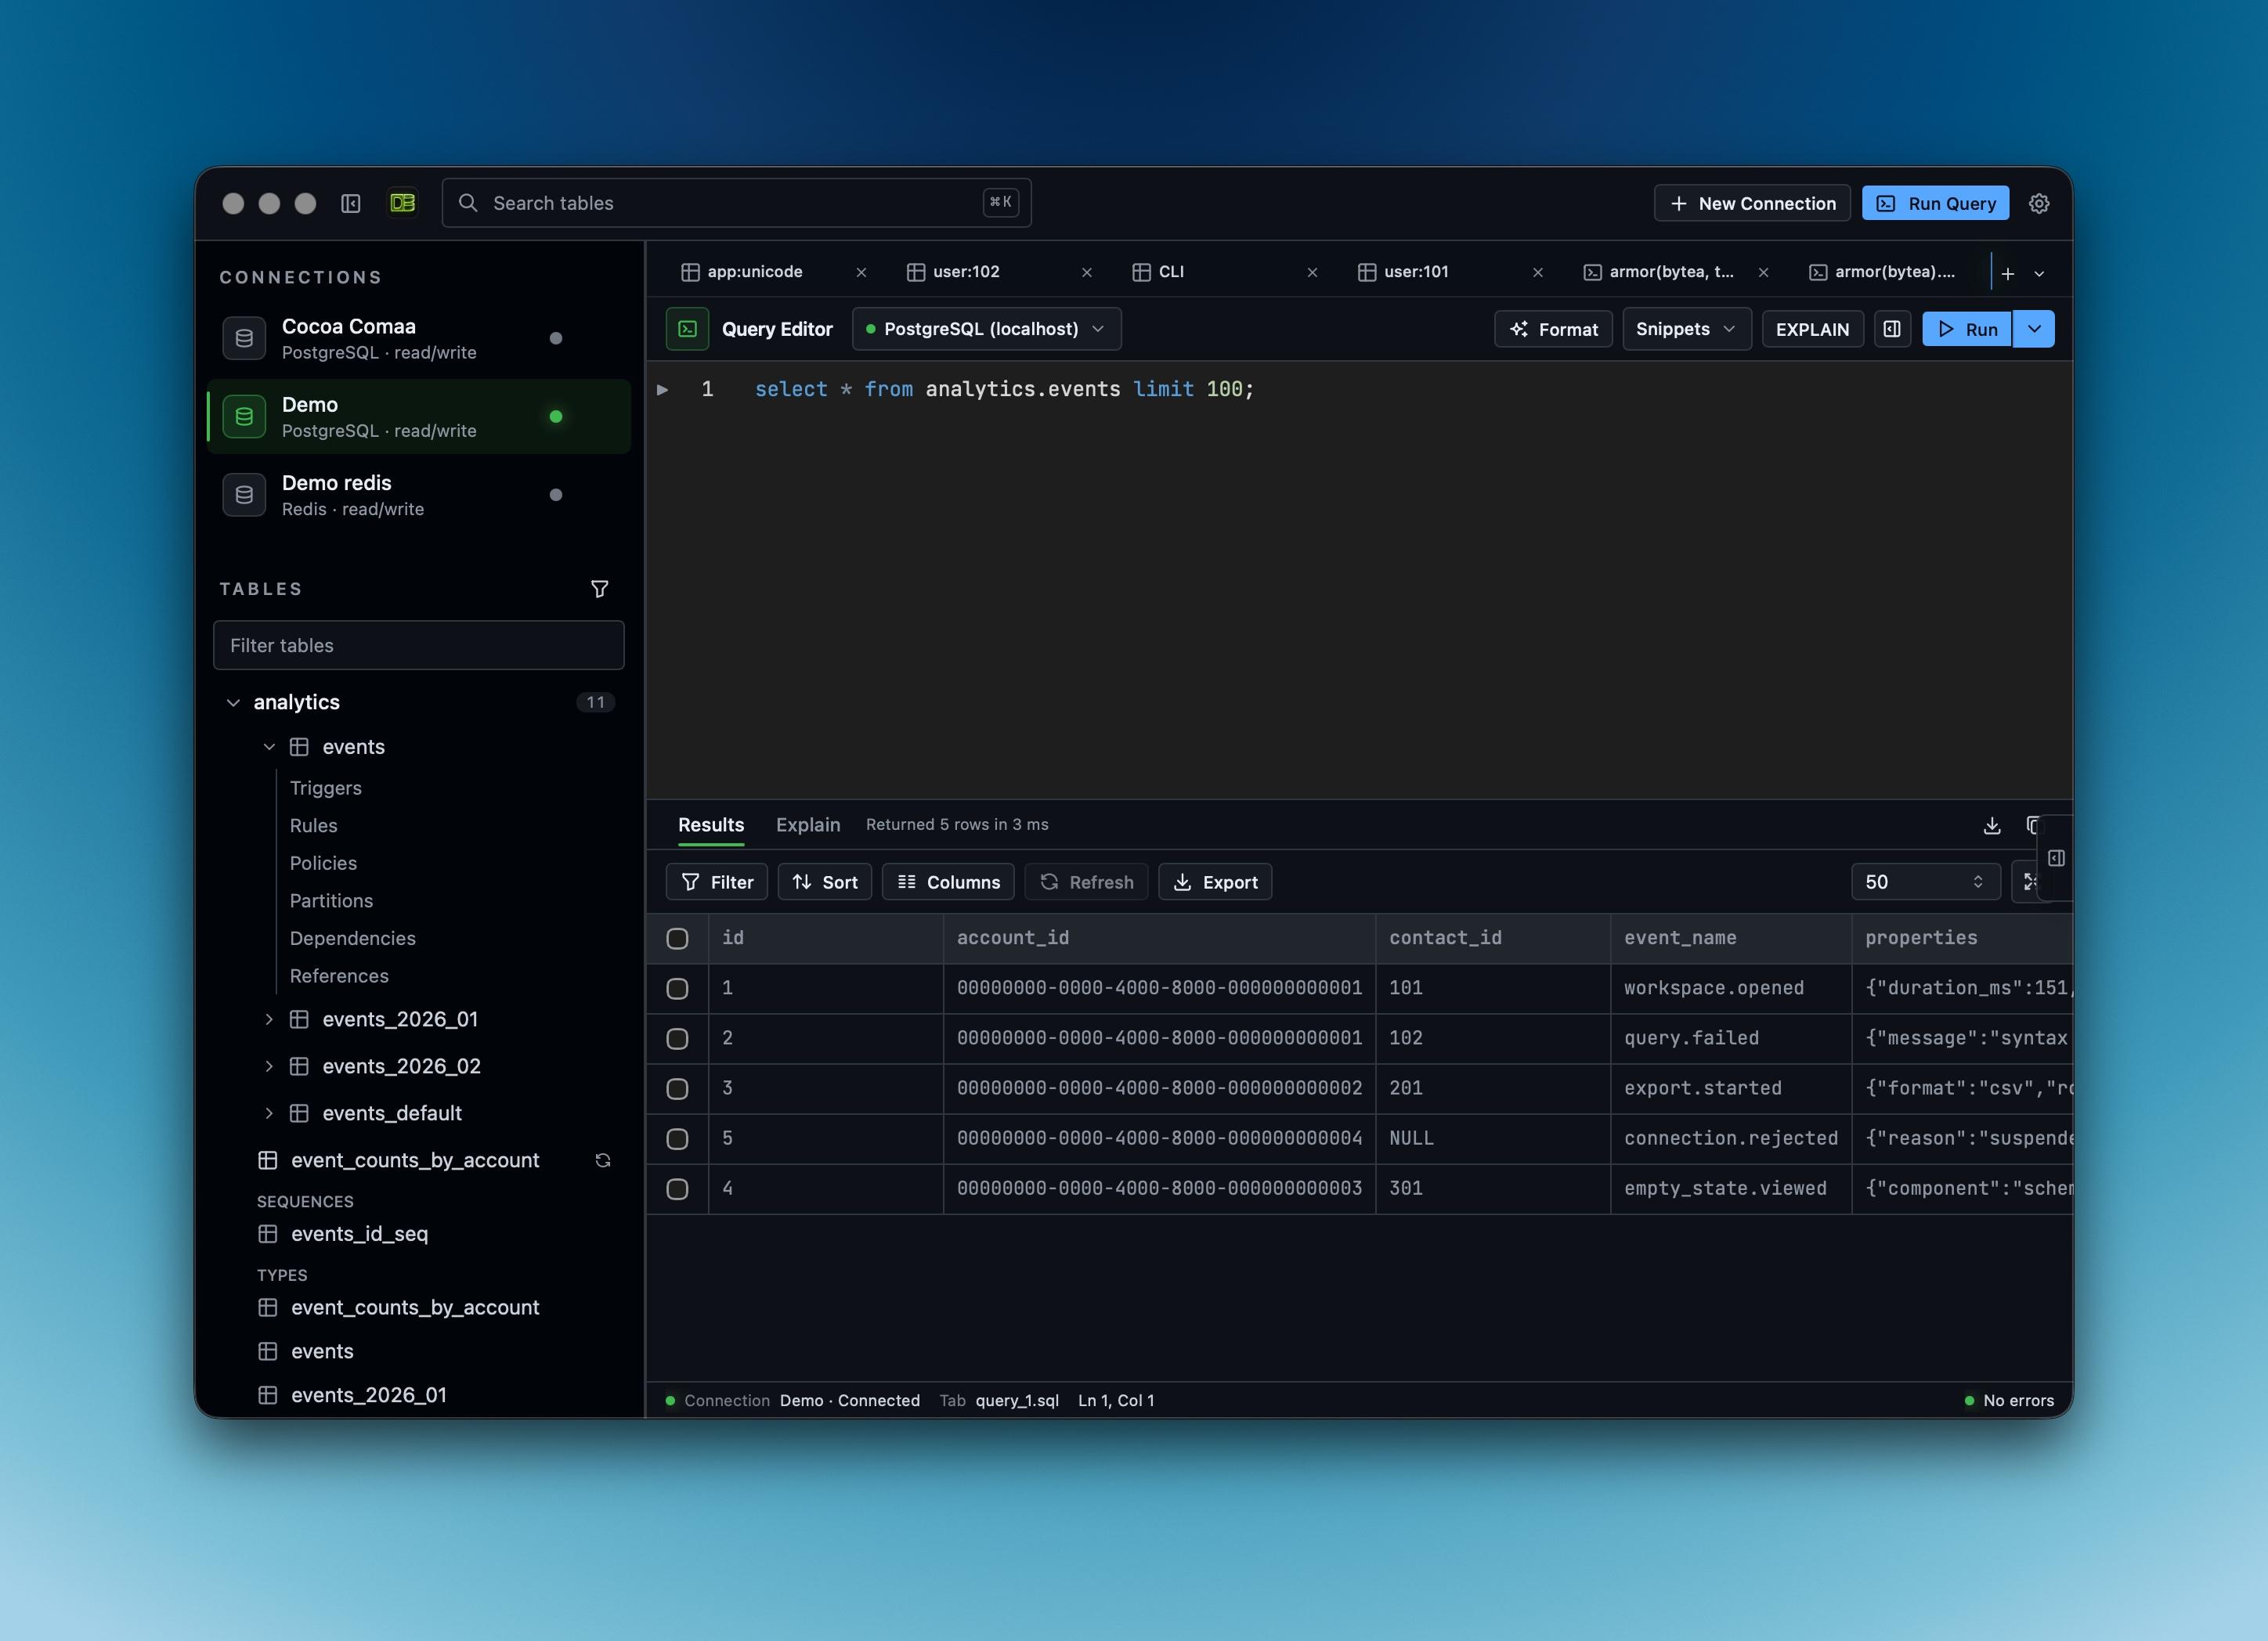Open the tables filter funnel icon

(599, 589)
